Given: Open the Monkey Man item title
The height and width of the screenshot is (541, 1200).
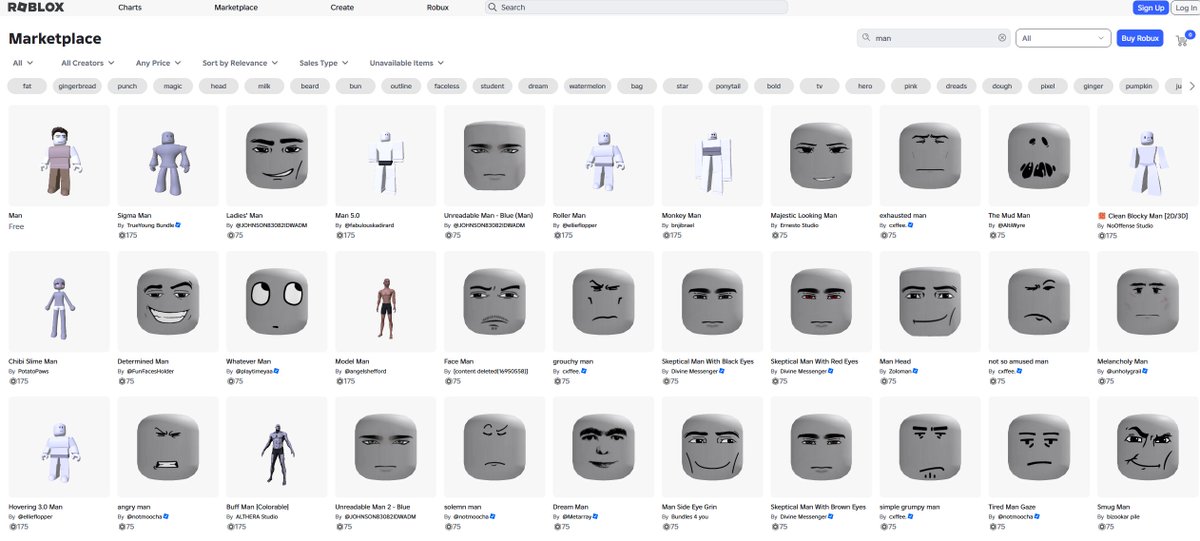Looking at the screenshot, I should tap(682, 215).
